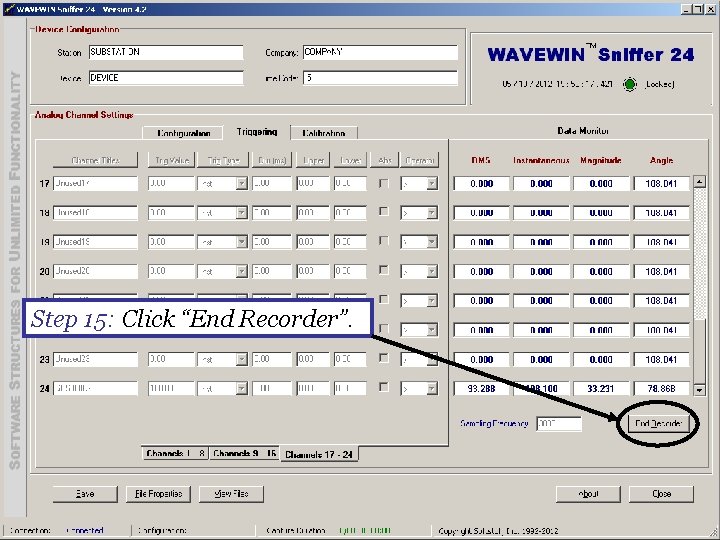
Task: Click the Abs column header button
Action: (x=384, y=160)
